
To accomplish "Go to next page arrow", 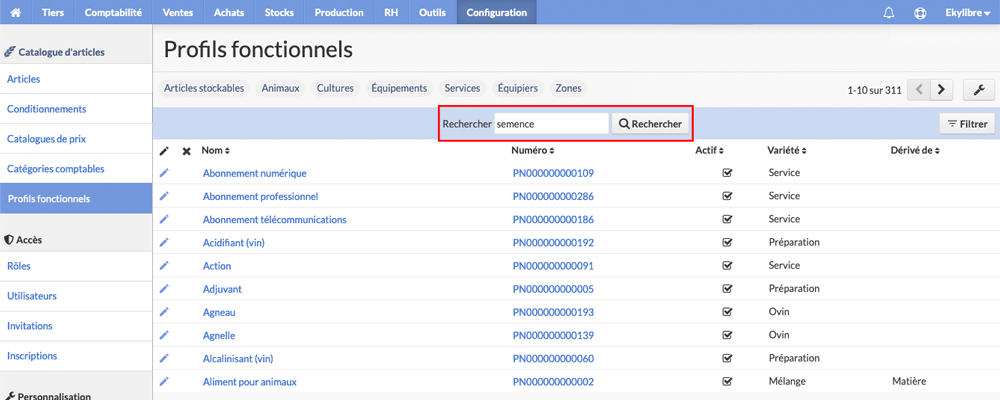I will 941,90.
